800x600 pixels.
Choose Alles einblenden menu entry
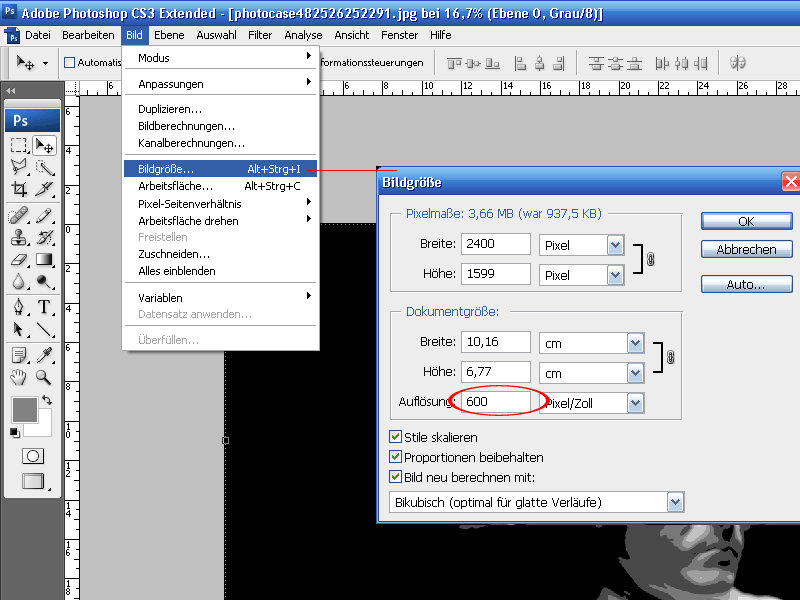tap(220, 271)
